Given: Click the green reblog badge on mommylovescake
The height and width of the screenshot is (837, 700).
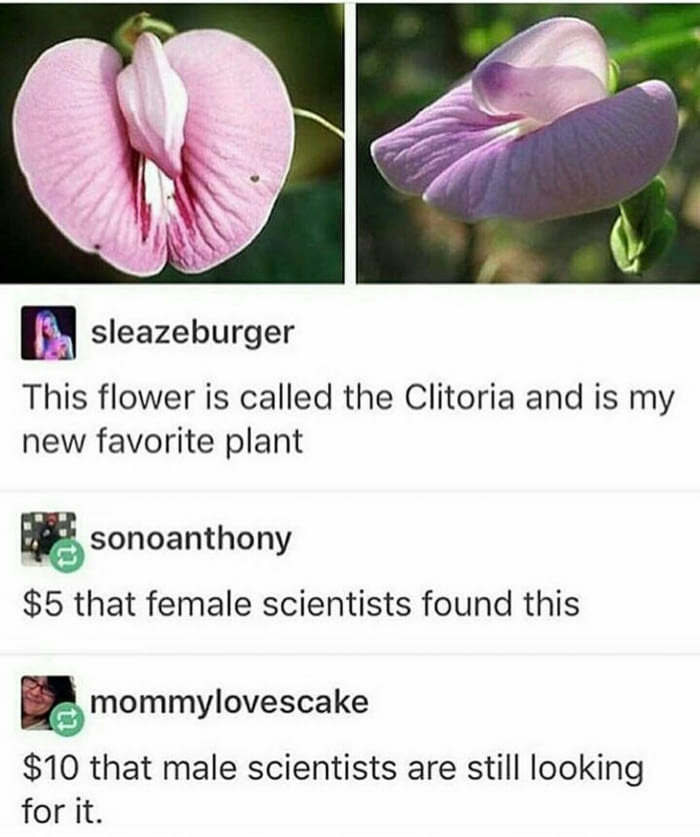Looking at the screenshot, I should click(67, 720).
